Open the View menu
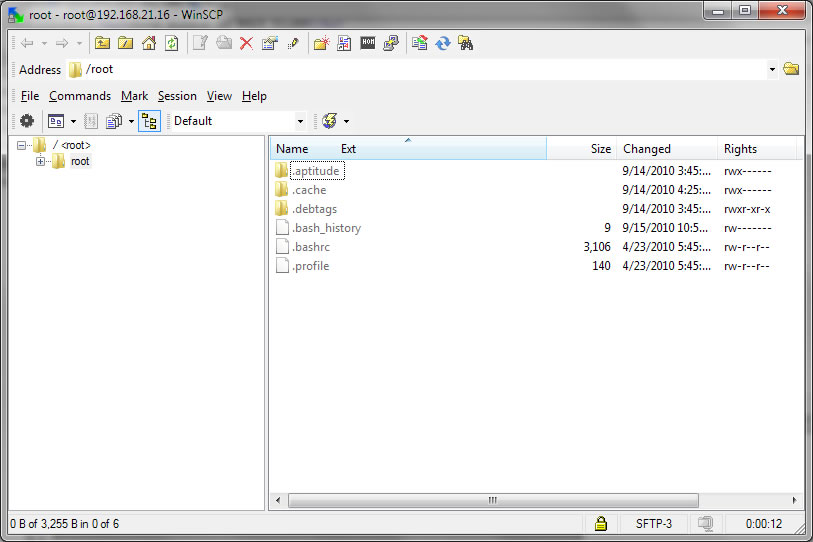Image resolution: width=813 pixels, height=542 pixels. (219, 96)
